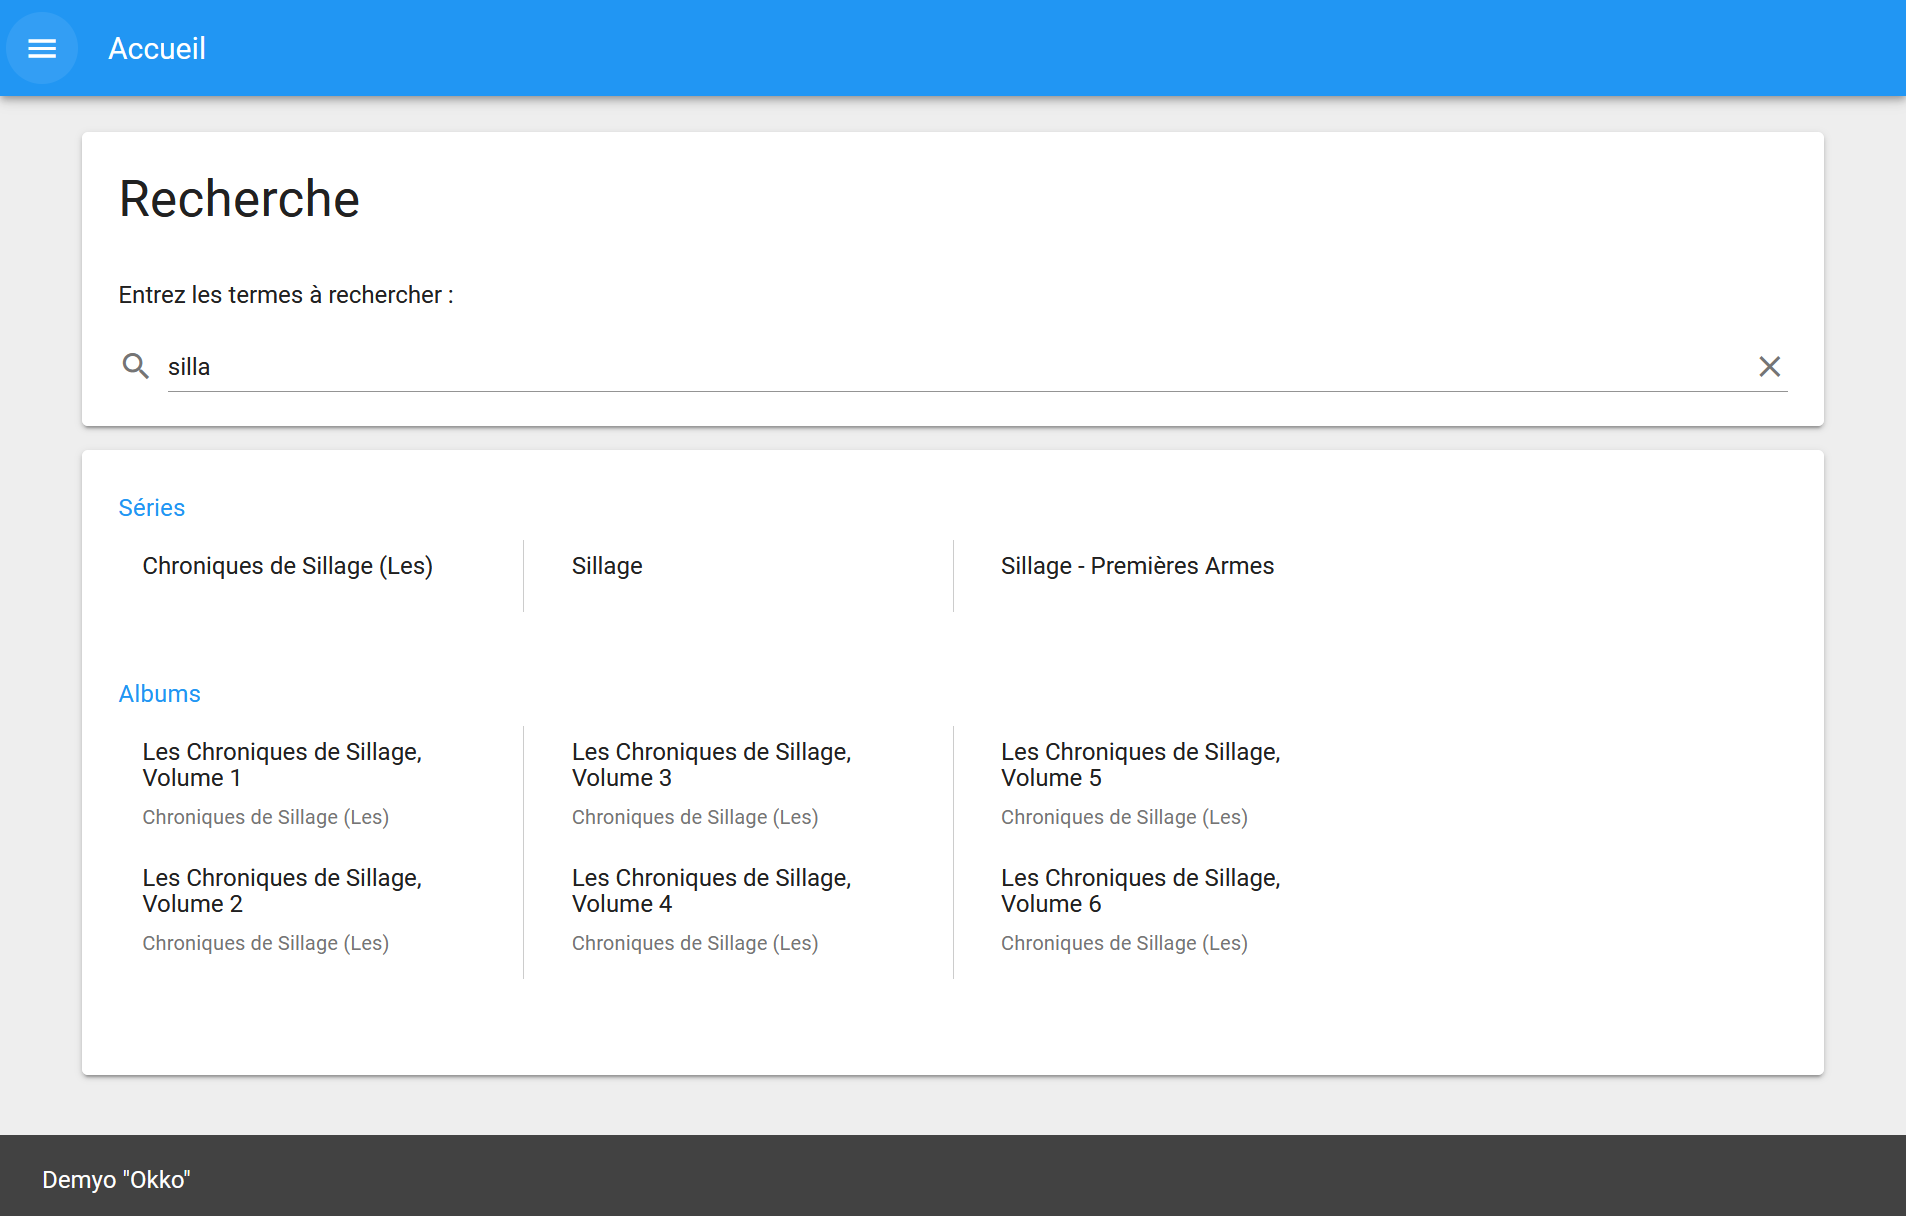Open album Les Chroniques de Sillage, Volume 6

point(1140,891)
